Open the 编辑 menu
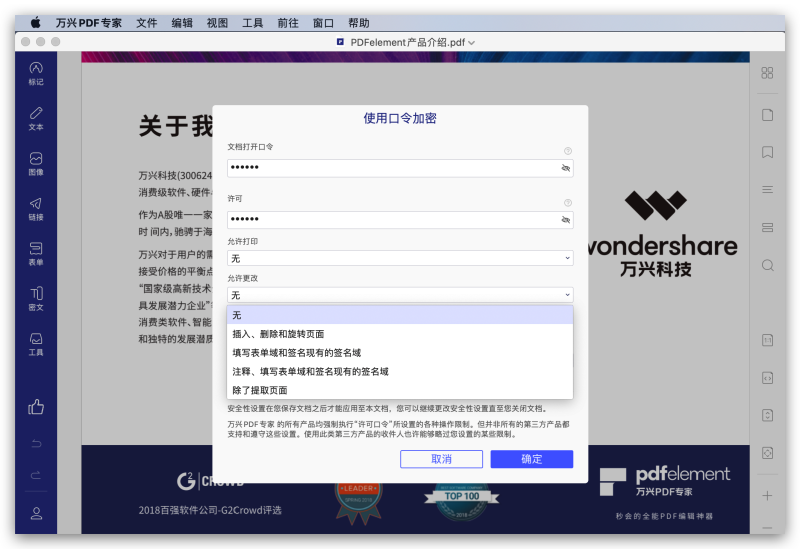800x549 pixels. [x=182, y=23]
